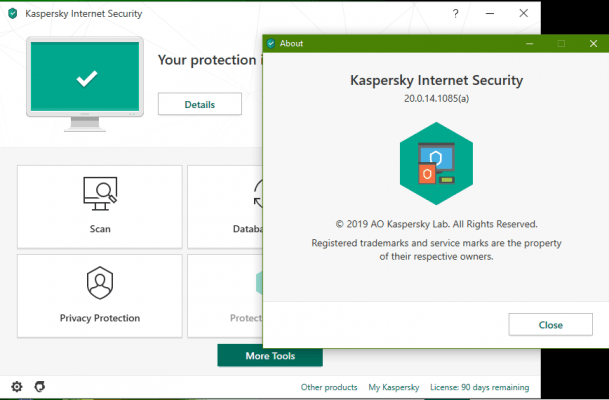The height and width of the screenshot is (400, 609).
Task: Open the Other products link
Action: [329, 387]
